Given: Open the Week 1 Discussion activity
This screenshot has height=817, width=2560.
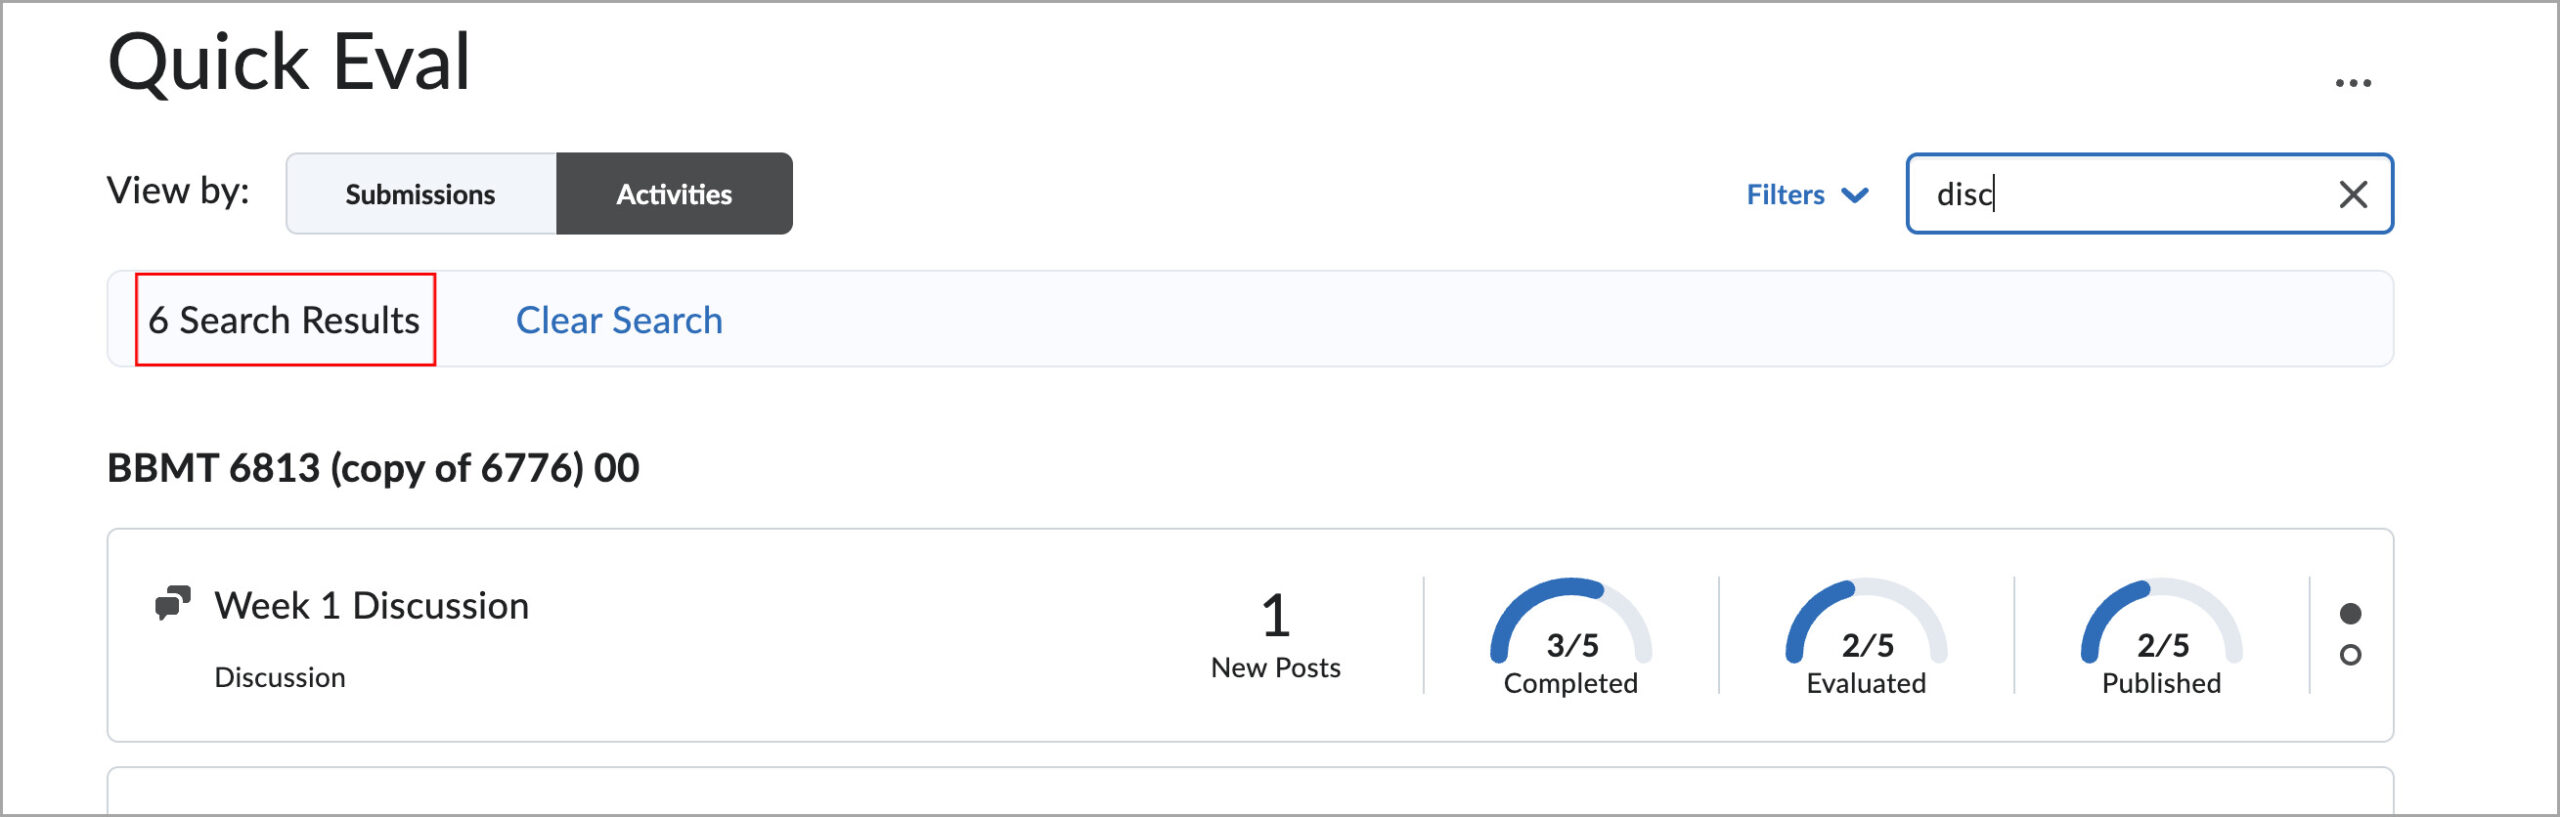Looking at the screenshot, I should click(371, 605).
